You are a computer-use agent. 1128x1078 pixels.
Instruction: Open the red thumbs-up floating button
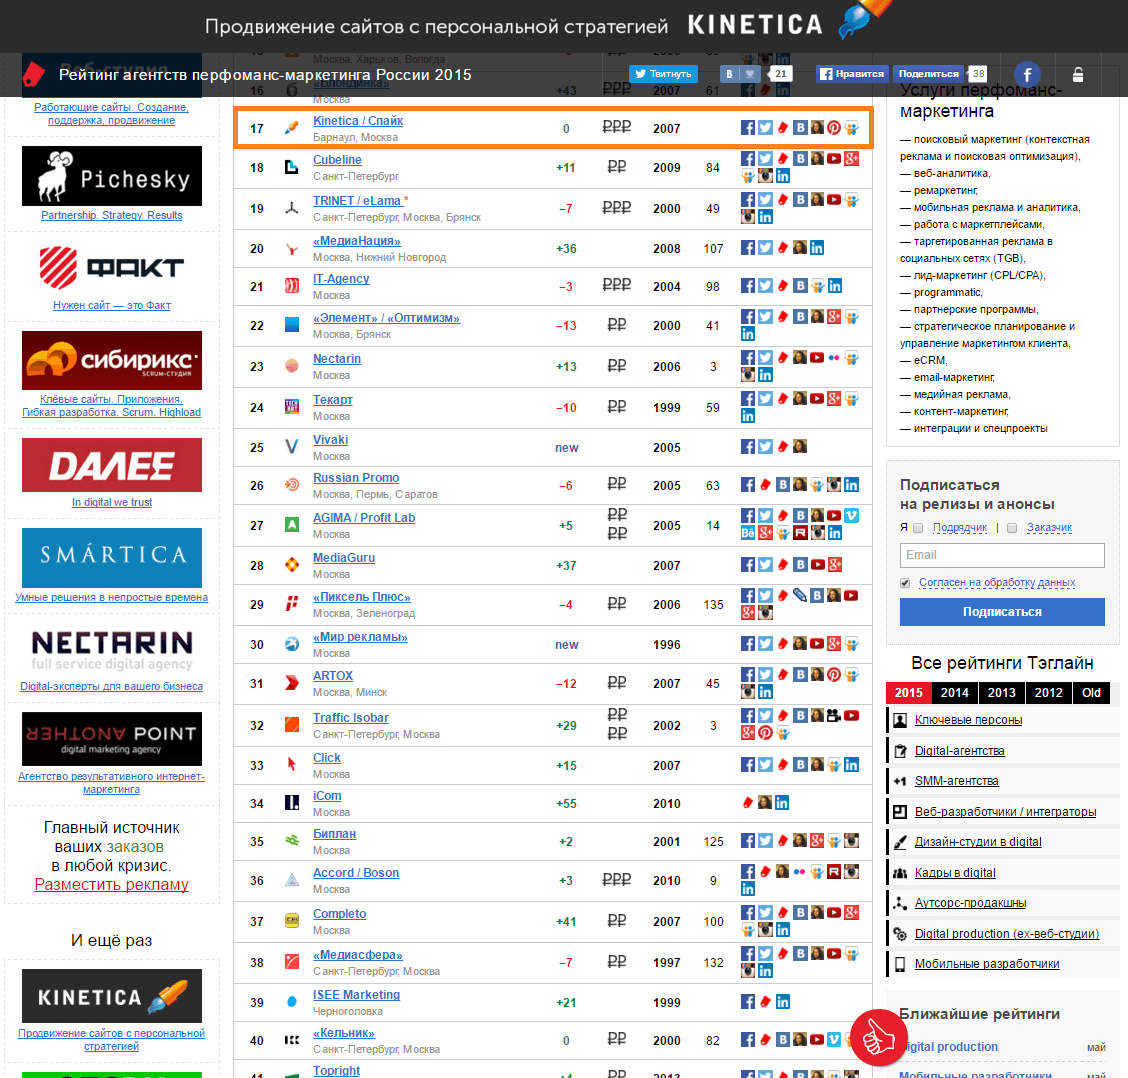[878, 1038]
